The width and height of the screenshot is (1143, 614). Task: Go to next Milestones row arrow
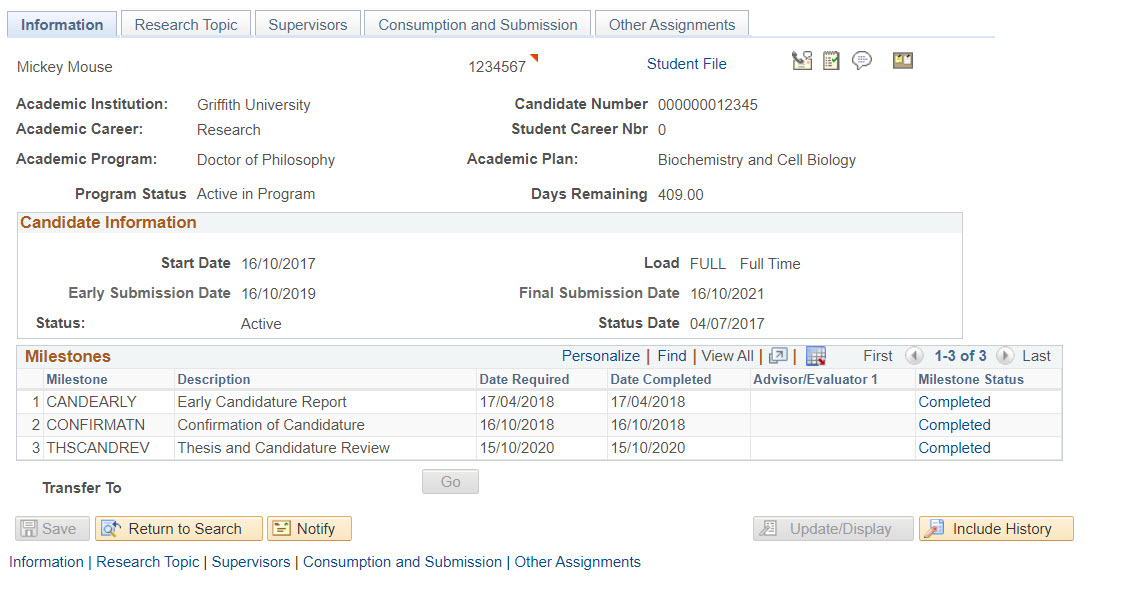coord(1004,356)
